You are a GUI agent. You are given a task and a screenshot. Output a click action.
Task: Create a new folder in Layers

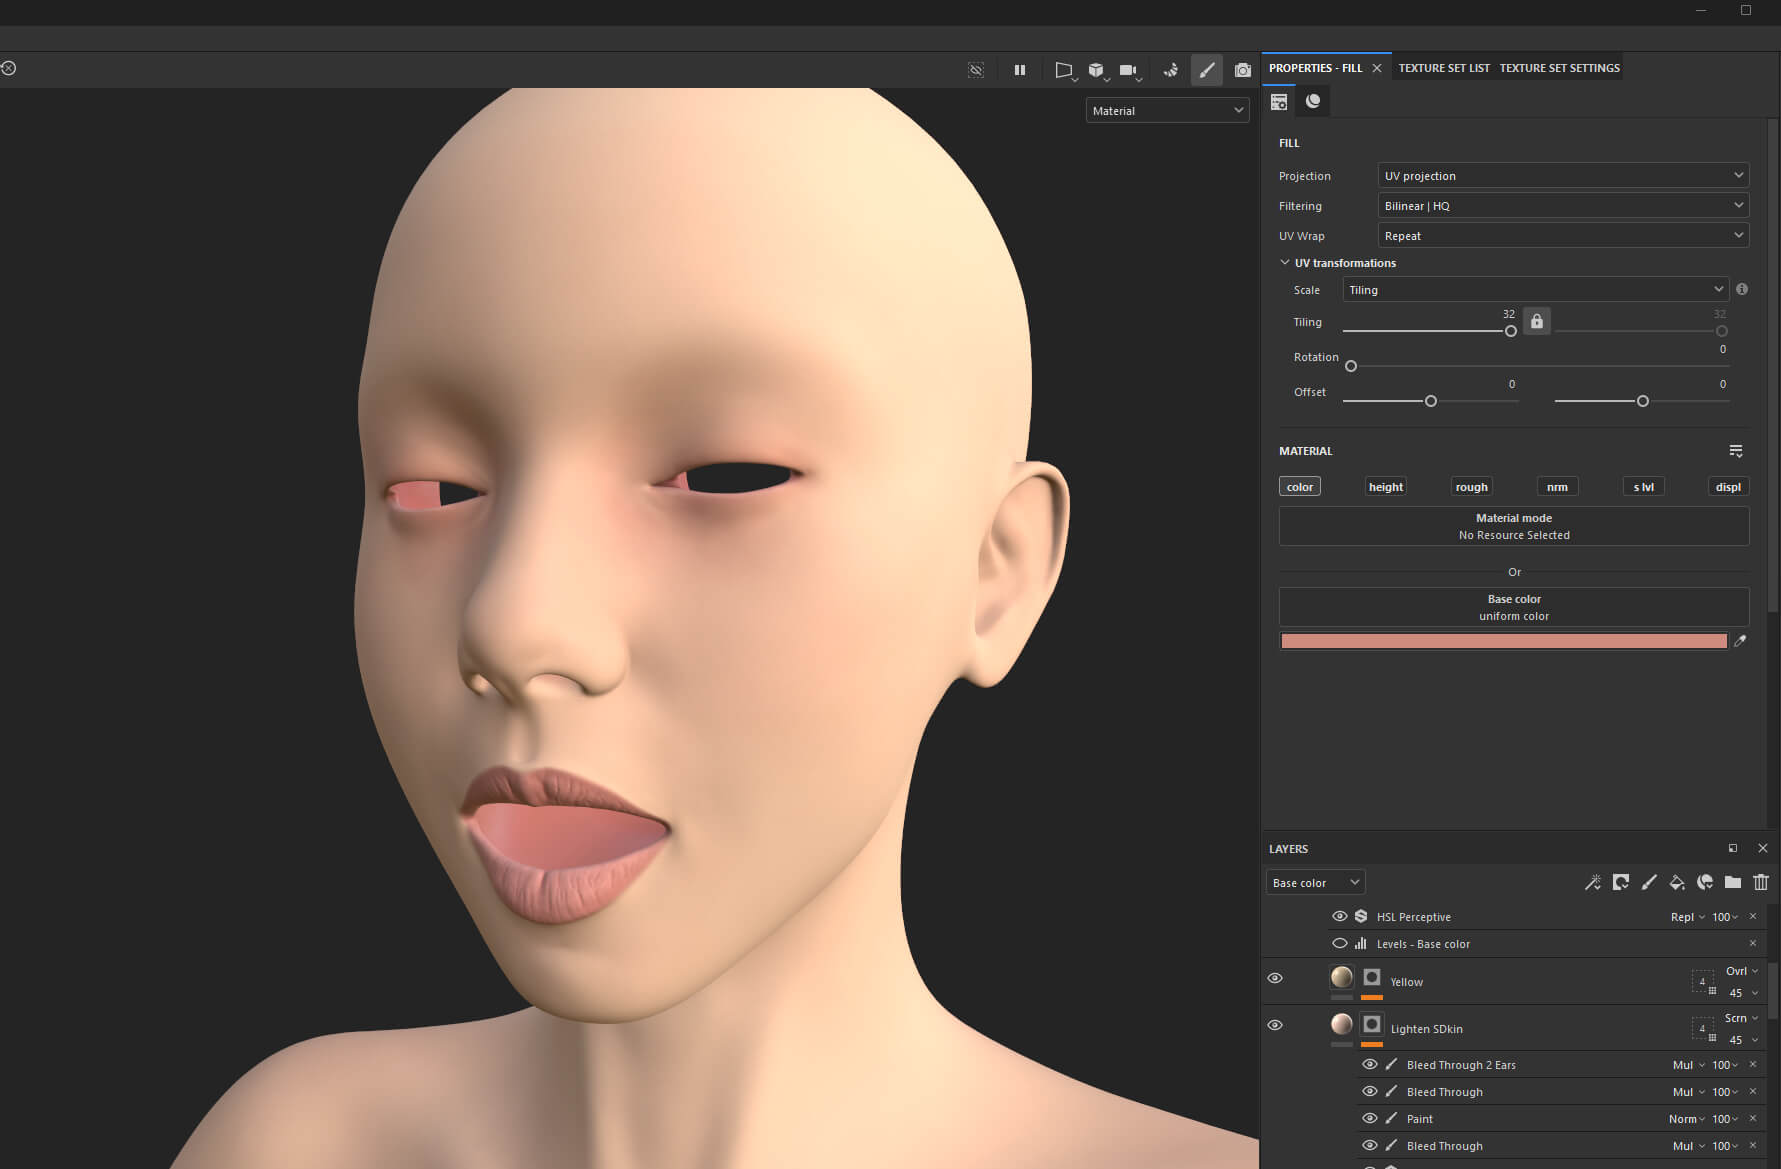[1733, 882]
